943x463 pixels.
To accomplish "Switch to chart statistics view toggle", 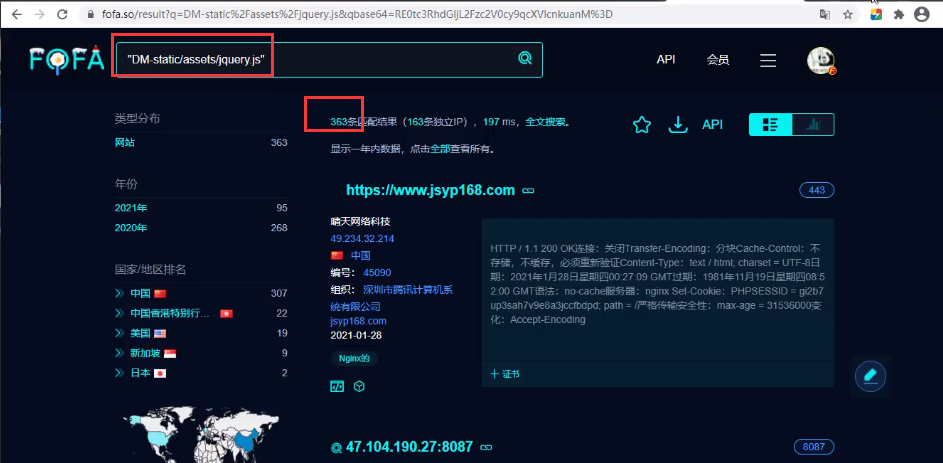I will click(813, 125).
